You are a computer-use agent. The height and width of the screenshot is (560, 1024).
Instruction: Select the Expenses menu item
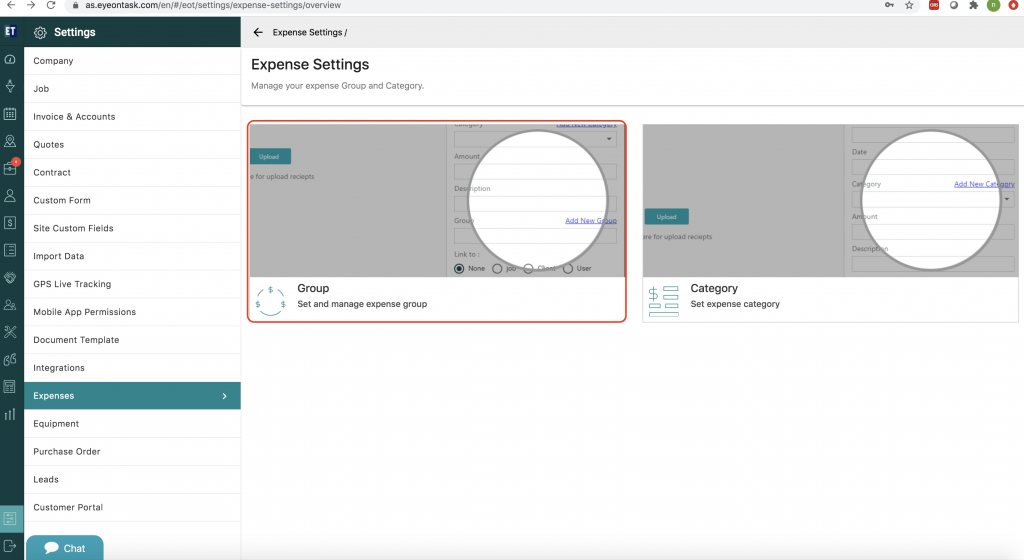pos(132,396)
